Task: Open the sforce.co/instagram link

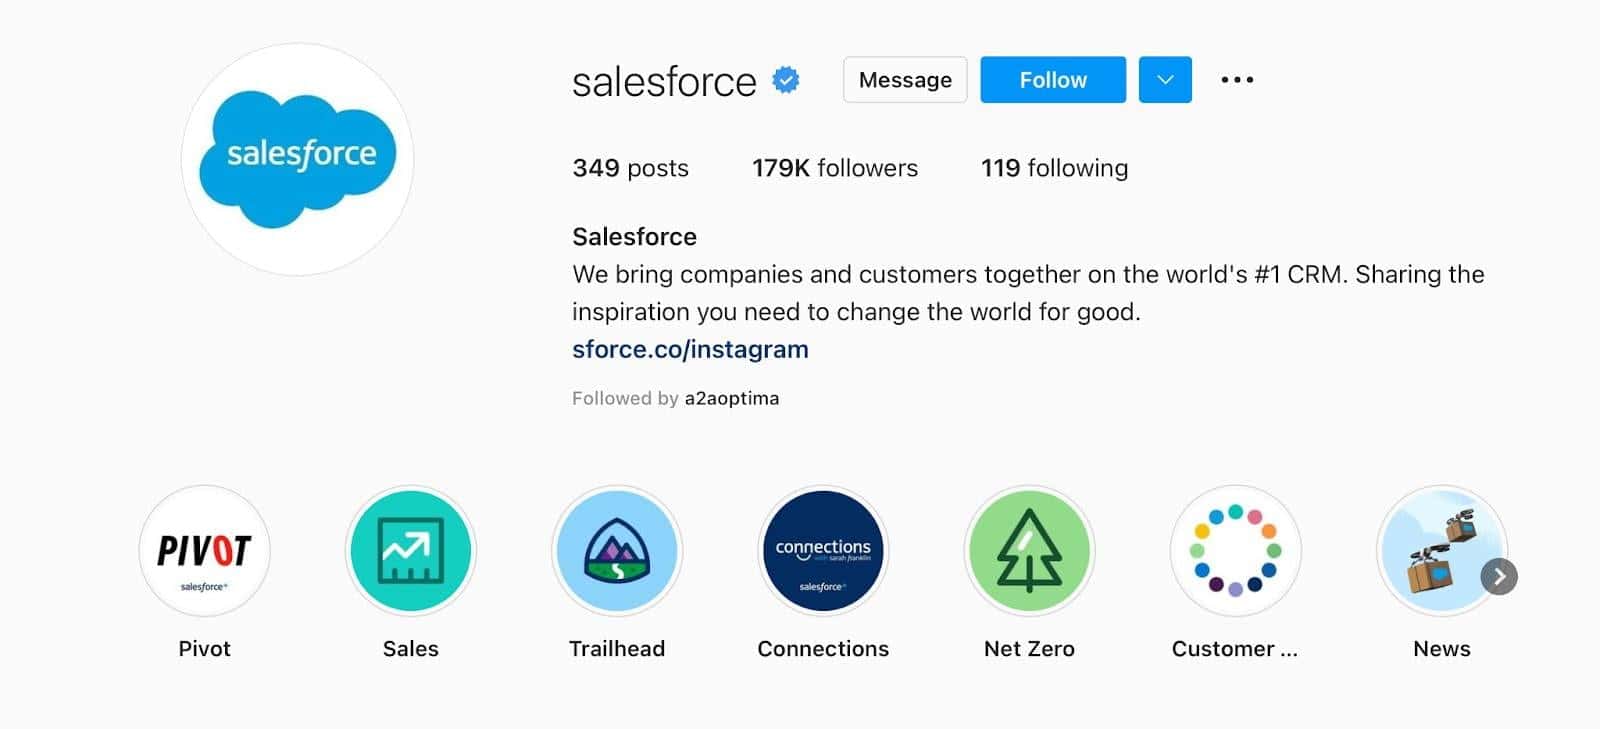Action: tap(690, 349)
